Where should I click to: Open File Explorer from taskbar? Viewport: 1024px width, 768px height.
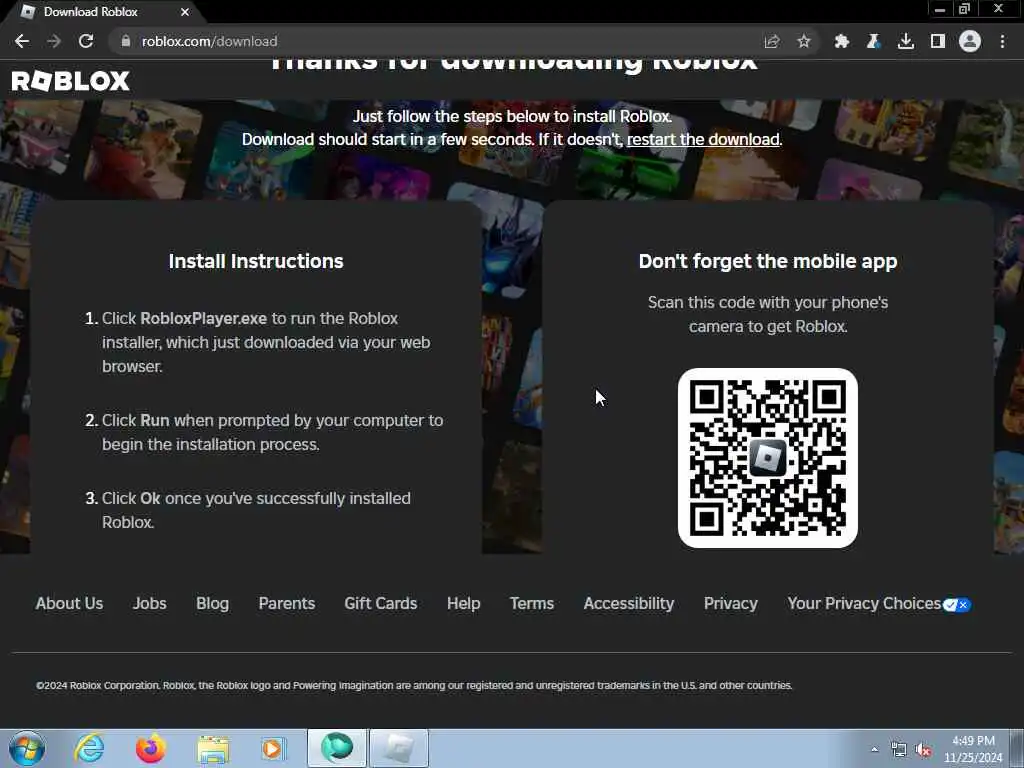tap(213, 748)
